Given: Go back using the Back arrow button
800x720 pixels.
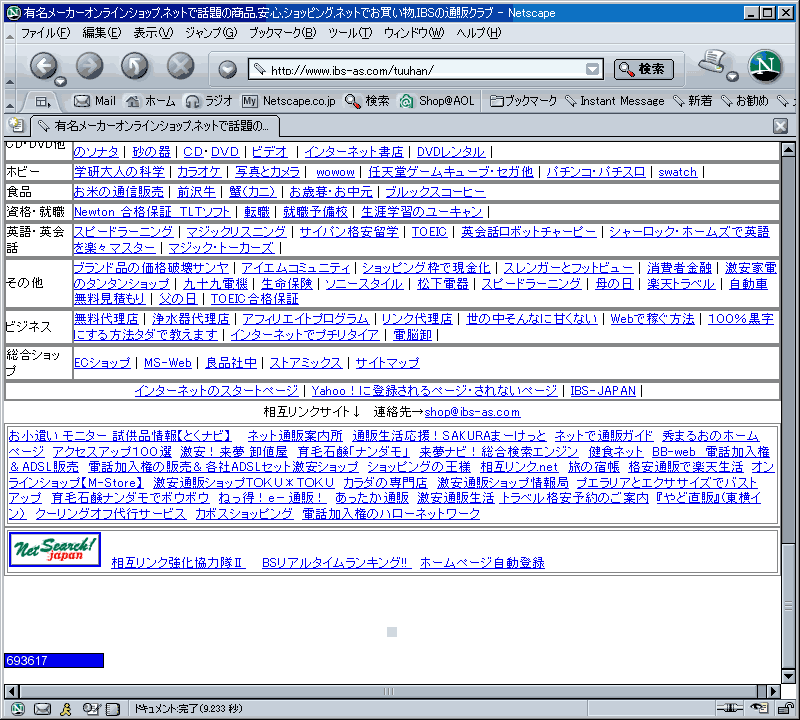Looking at the screenshot, I should 42,66.
